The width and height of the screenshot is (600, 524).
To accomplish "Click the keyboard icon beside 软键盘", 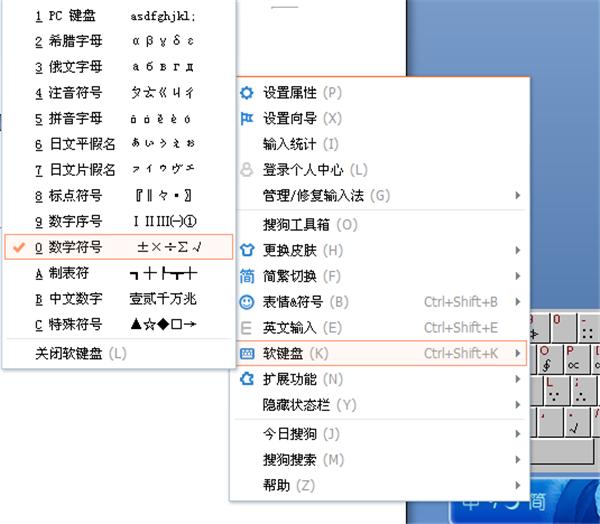I will coord(246,353).
